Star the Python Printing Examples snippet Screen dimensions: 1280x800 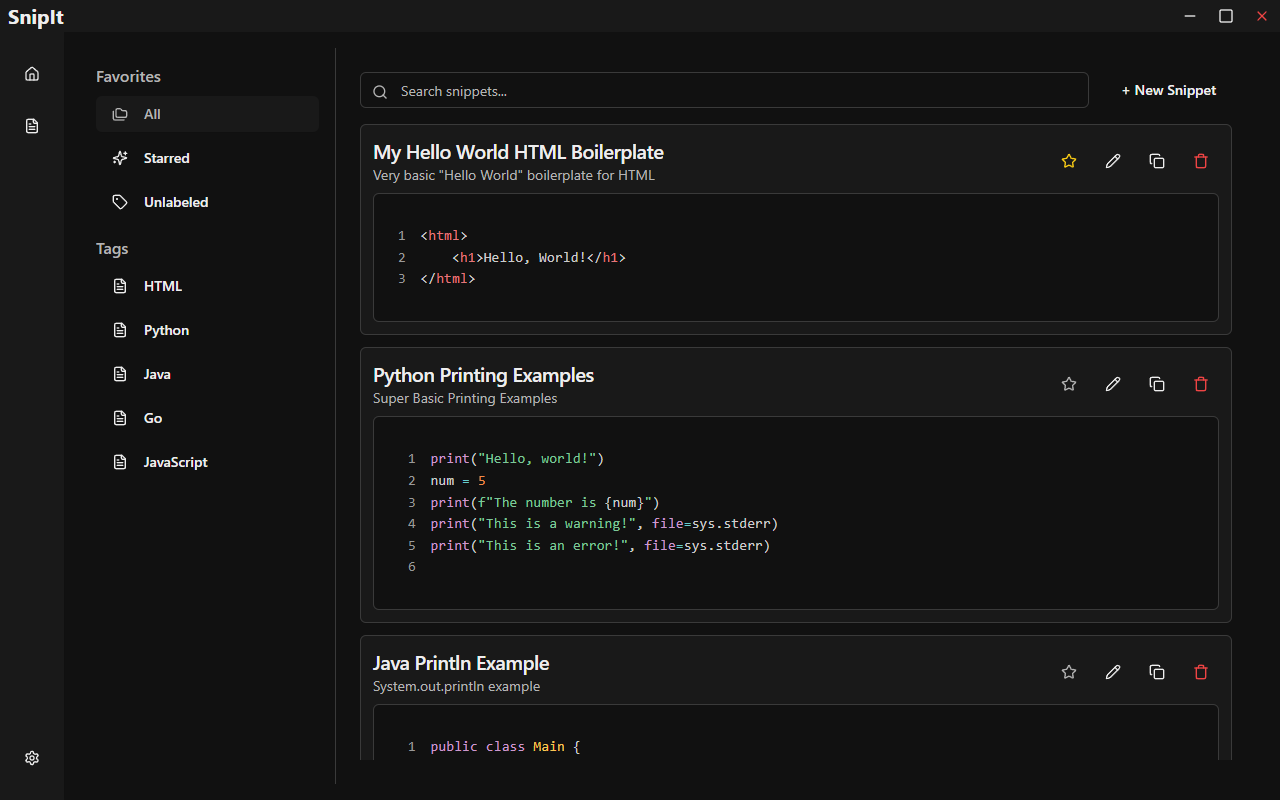click(1069, 384)
